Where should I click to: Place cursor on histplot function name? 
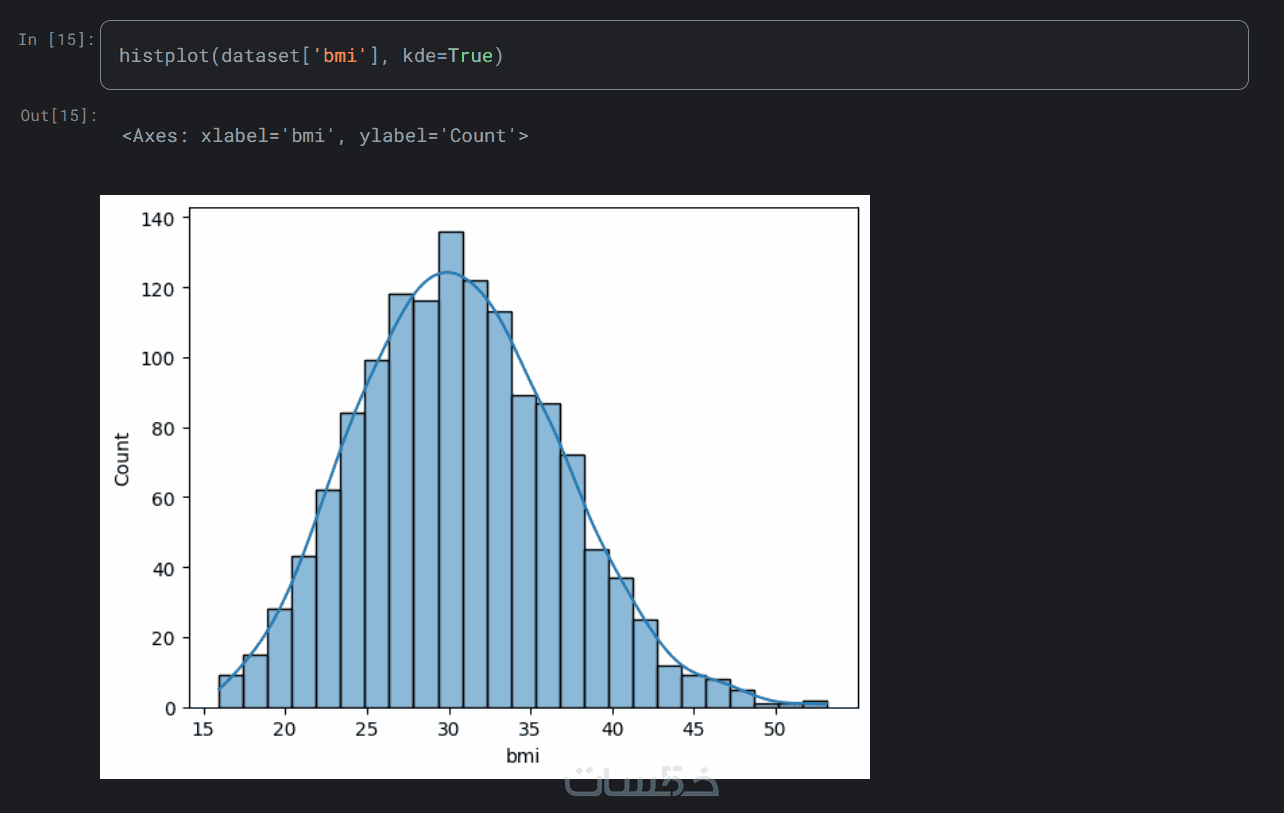point(164,56)
